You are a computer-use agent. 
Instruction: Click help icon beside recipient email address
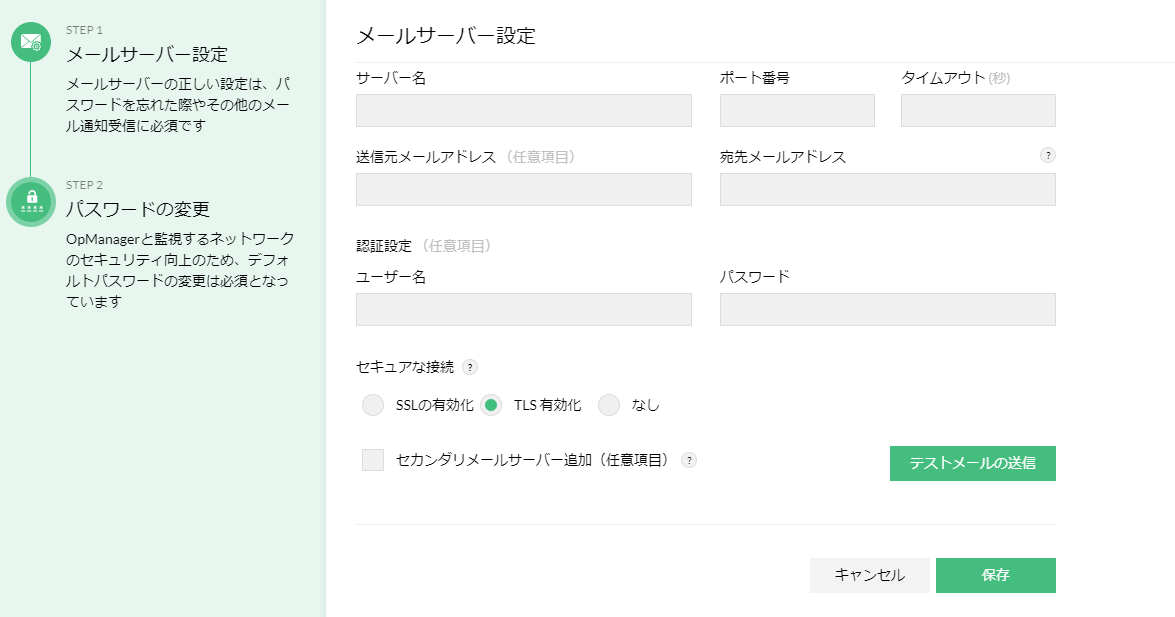pyautogui.click(x=1048, y=155)
